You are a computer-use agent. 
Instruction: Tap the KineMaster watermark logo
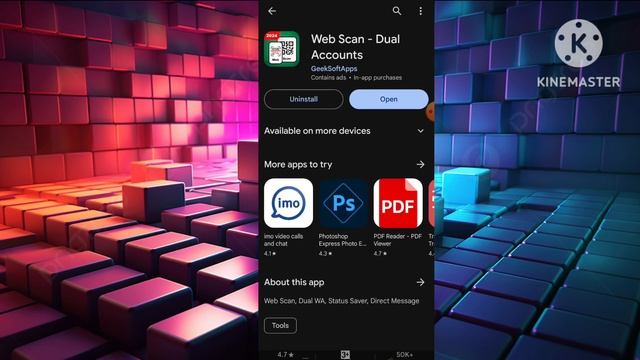point(578,54)
